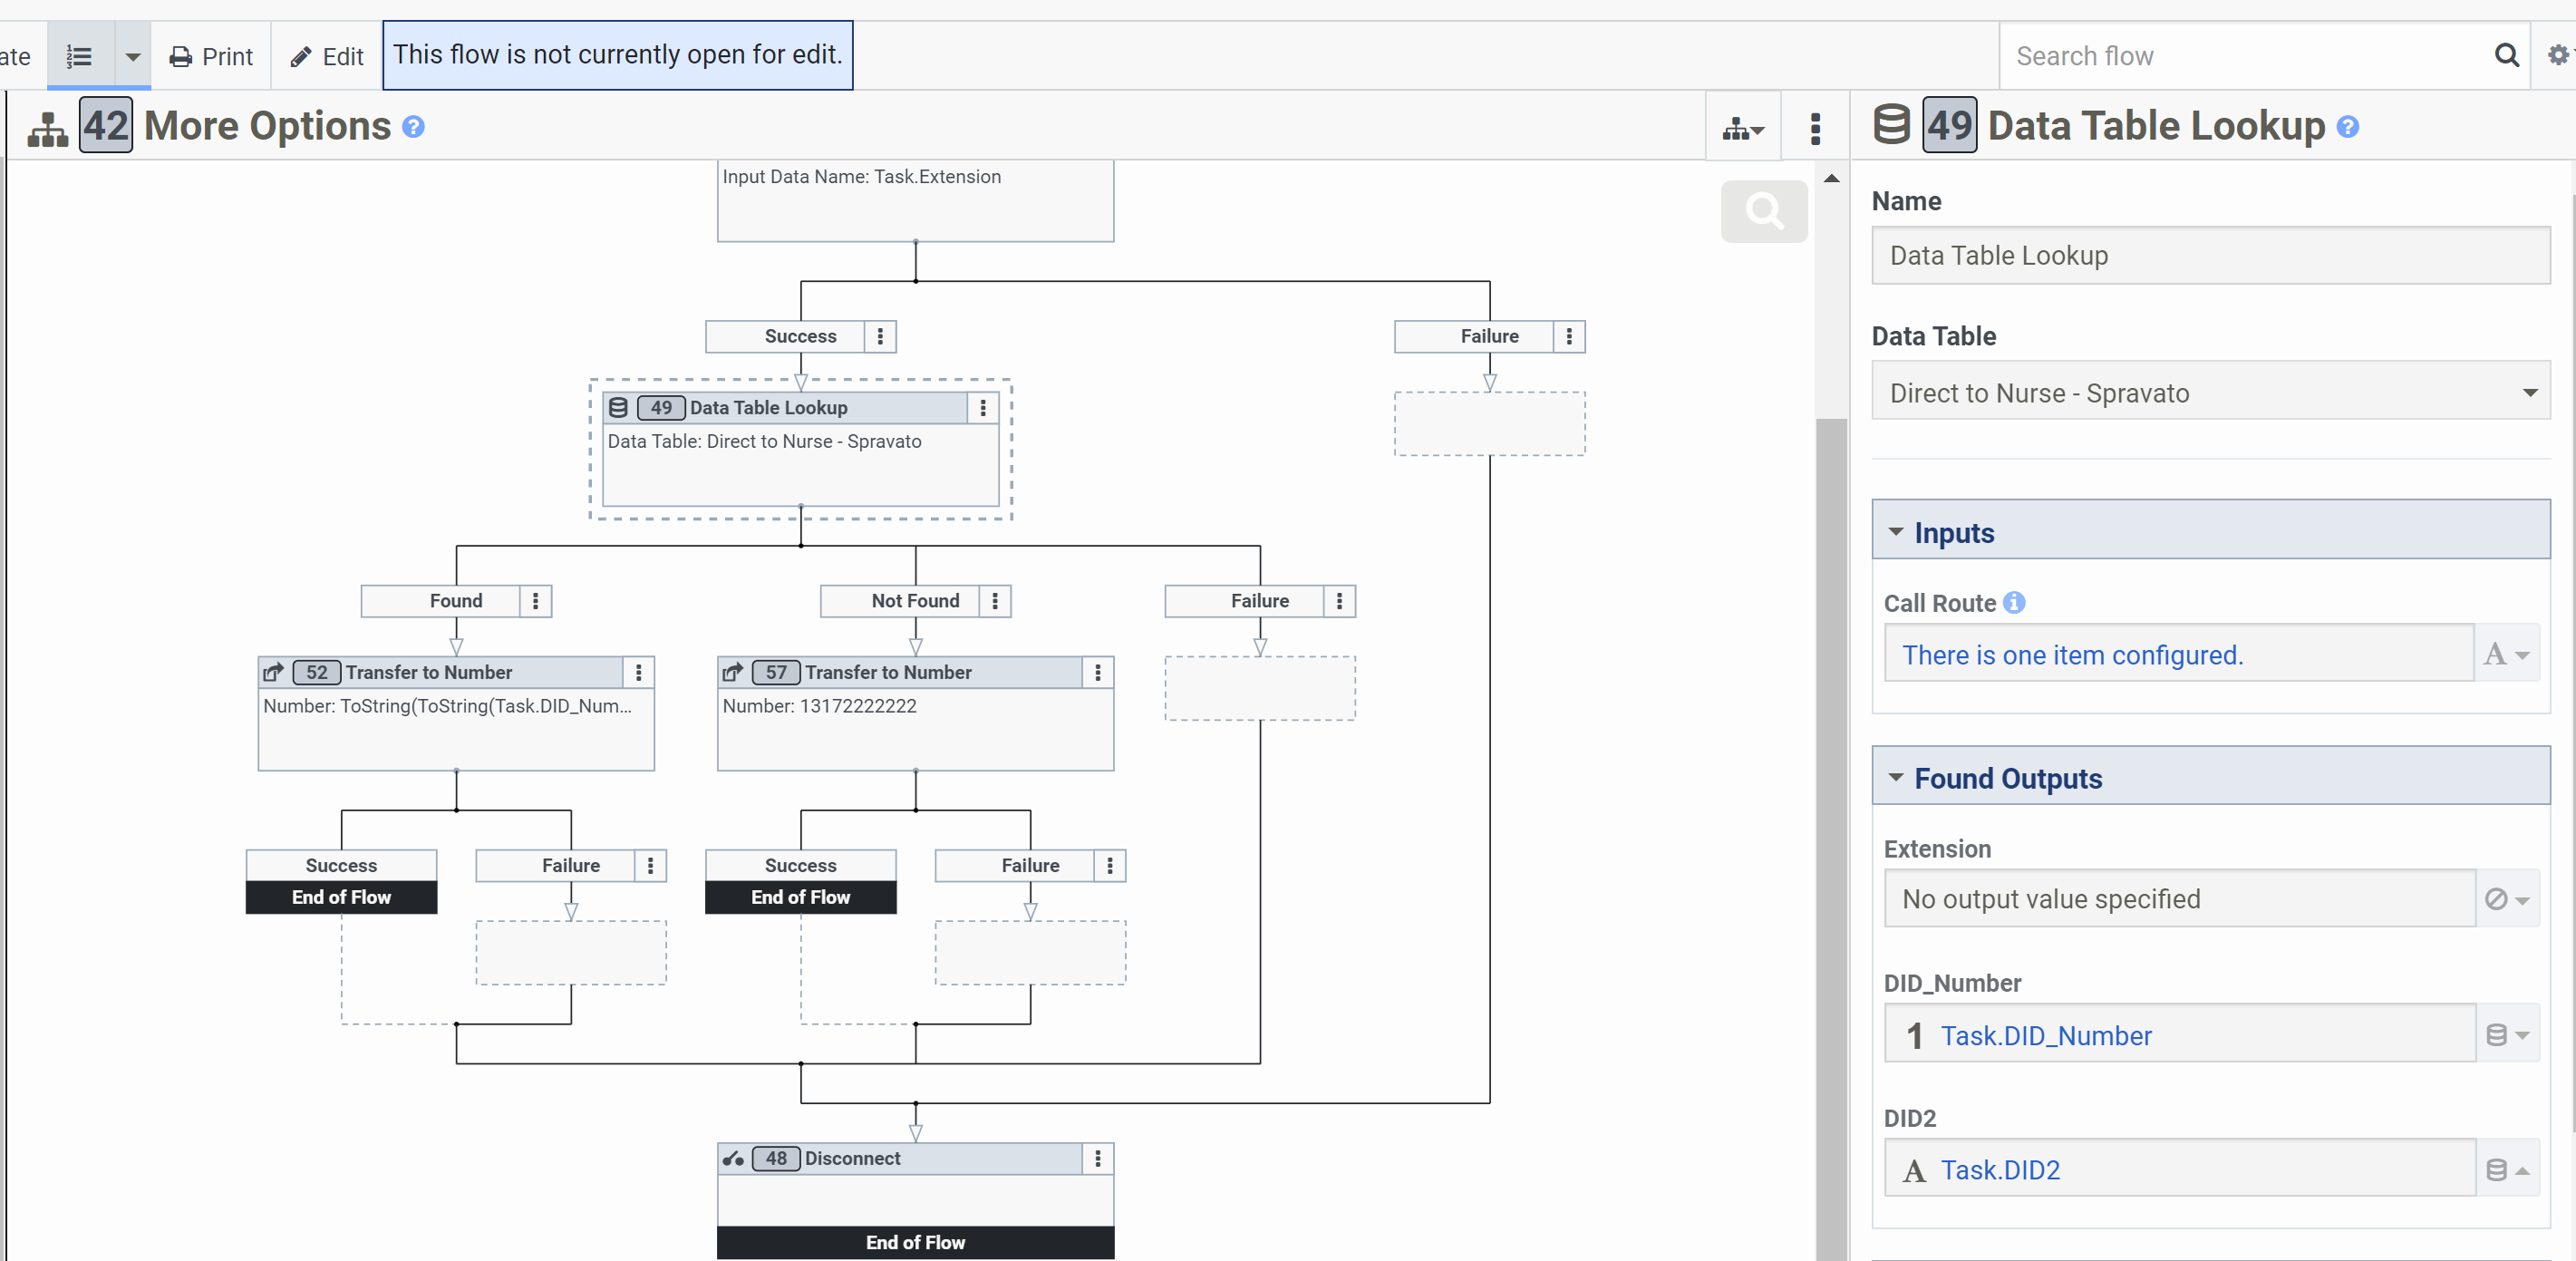Image resolution: width=2576 pixels, height=1261 pixels.
Task: Open kebab menu on Data Table Lookup node
Action: 983,408
